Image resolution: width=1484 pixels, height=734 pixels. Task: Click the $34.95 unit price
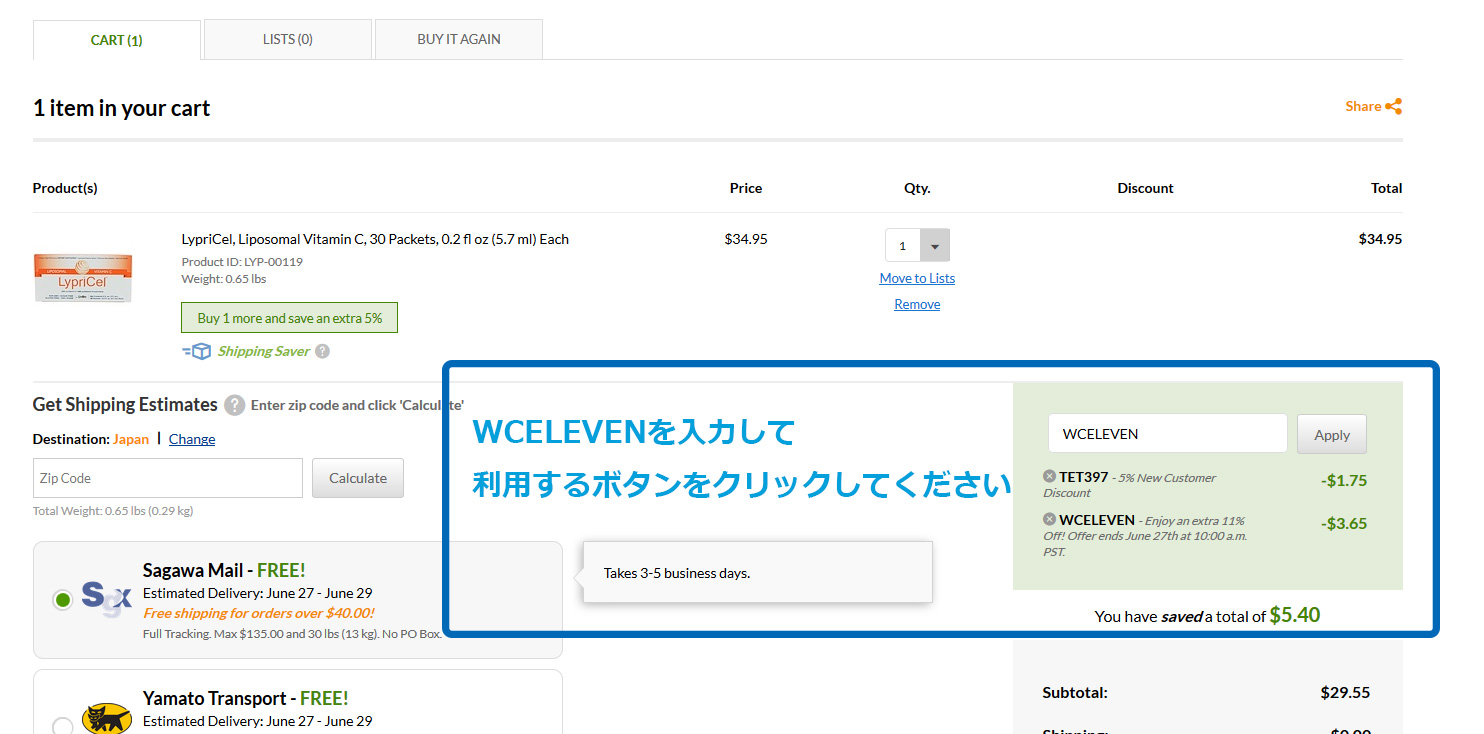pos(746,239)
